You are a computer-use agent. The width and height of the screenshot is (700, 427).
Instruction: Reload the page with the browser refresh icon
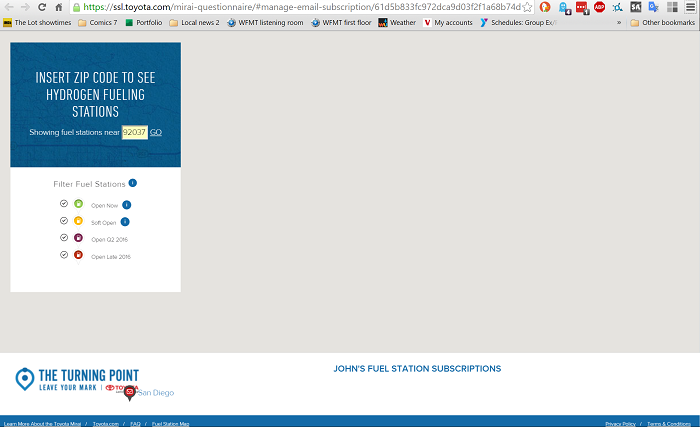42,7
